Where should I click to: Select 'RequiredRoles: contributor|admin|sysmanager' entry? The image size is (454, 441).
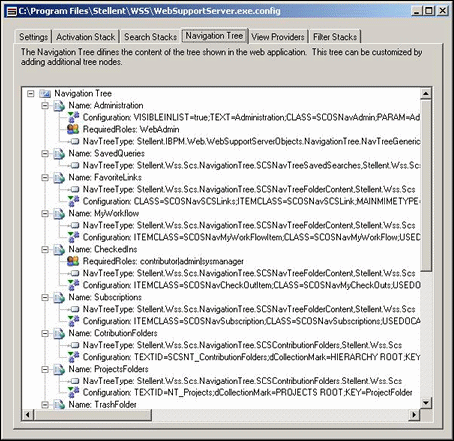pyautogui.click(x=163, y=261)
